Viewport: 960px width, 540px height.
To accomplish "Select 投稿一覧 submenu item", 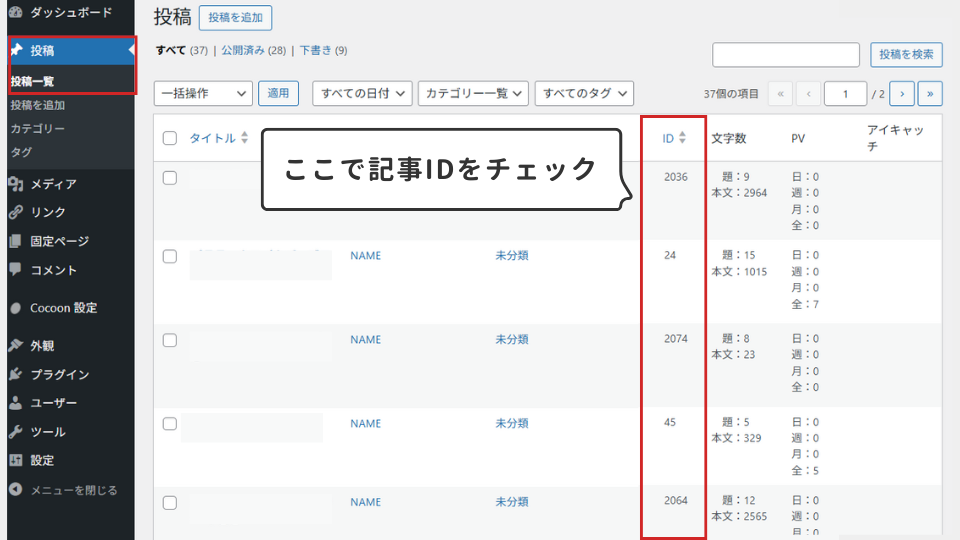I will pyautogui.click(x=32, y=81).
